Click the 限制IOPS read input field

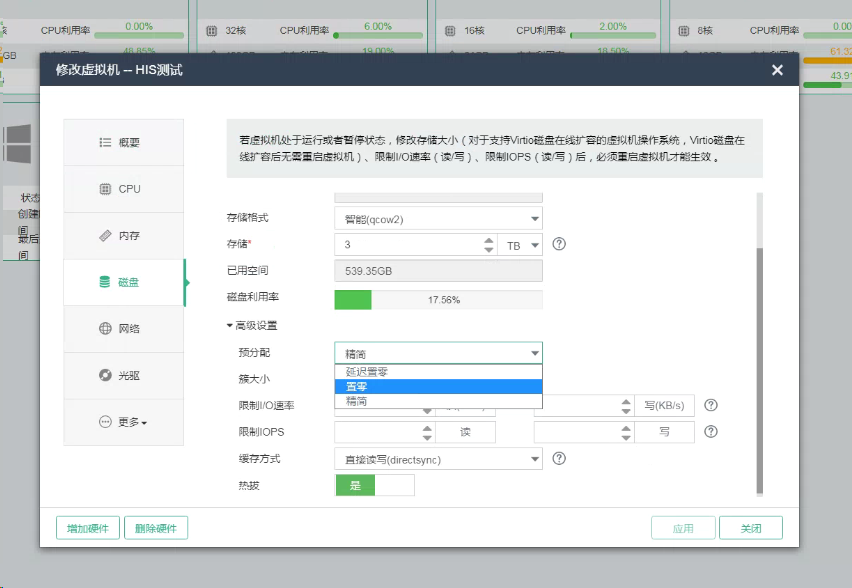[x=378, y=432]
